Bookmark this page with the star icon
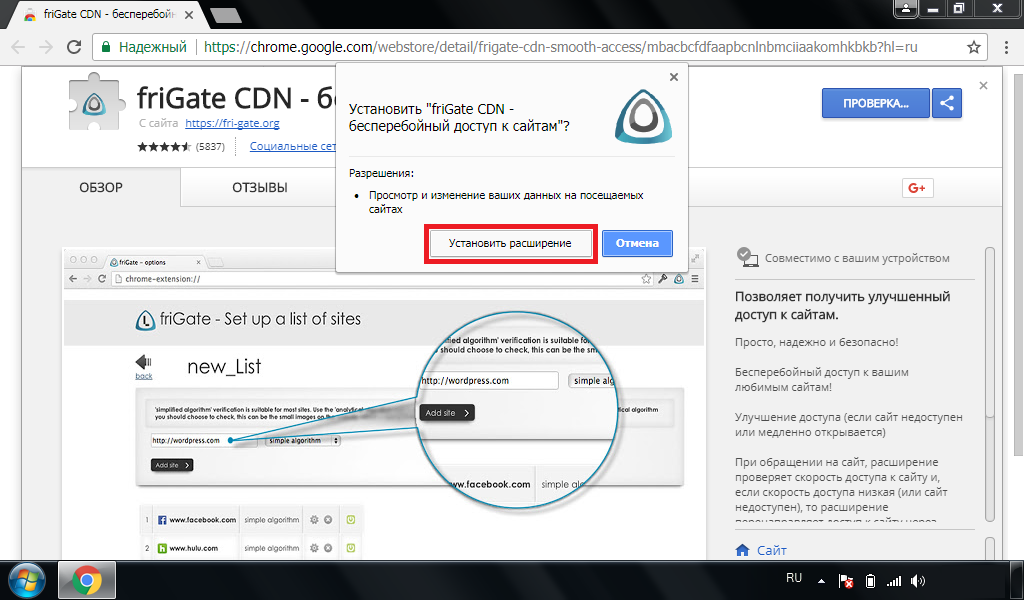The width and height of the screenshot is (1024, 600). pos(974,47)
